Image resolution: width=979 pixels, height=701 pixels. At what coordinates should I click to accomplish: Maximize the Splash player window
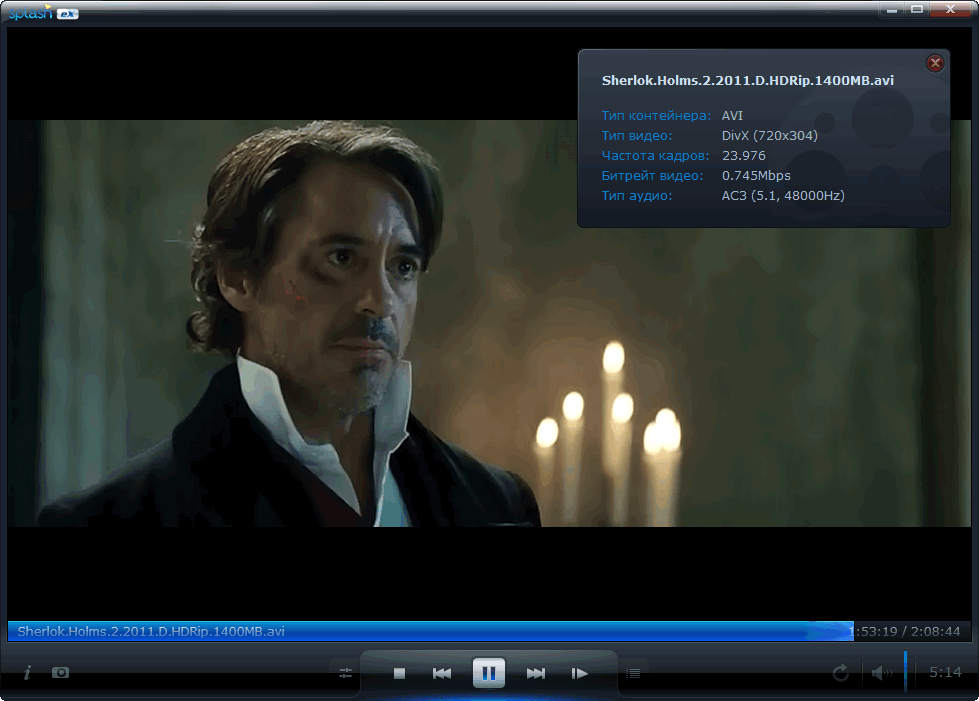click(x=917, y=9)
